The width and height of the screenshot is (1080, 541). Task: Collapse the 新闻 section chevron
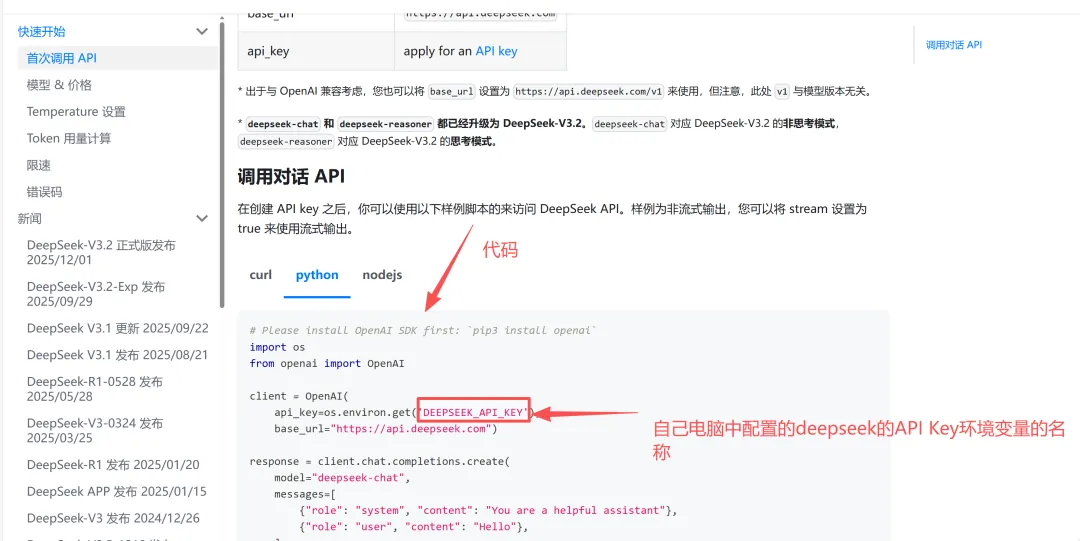coord(202,218)
